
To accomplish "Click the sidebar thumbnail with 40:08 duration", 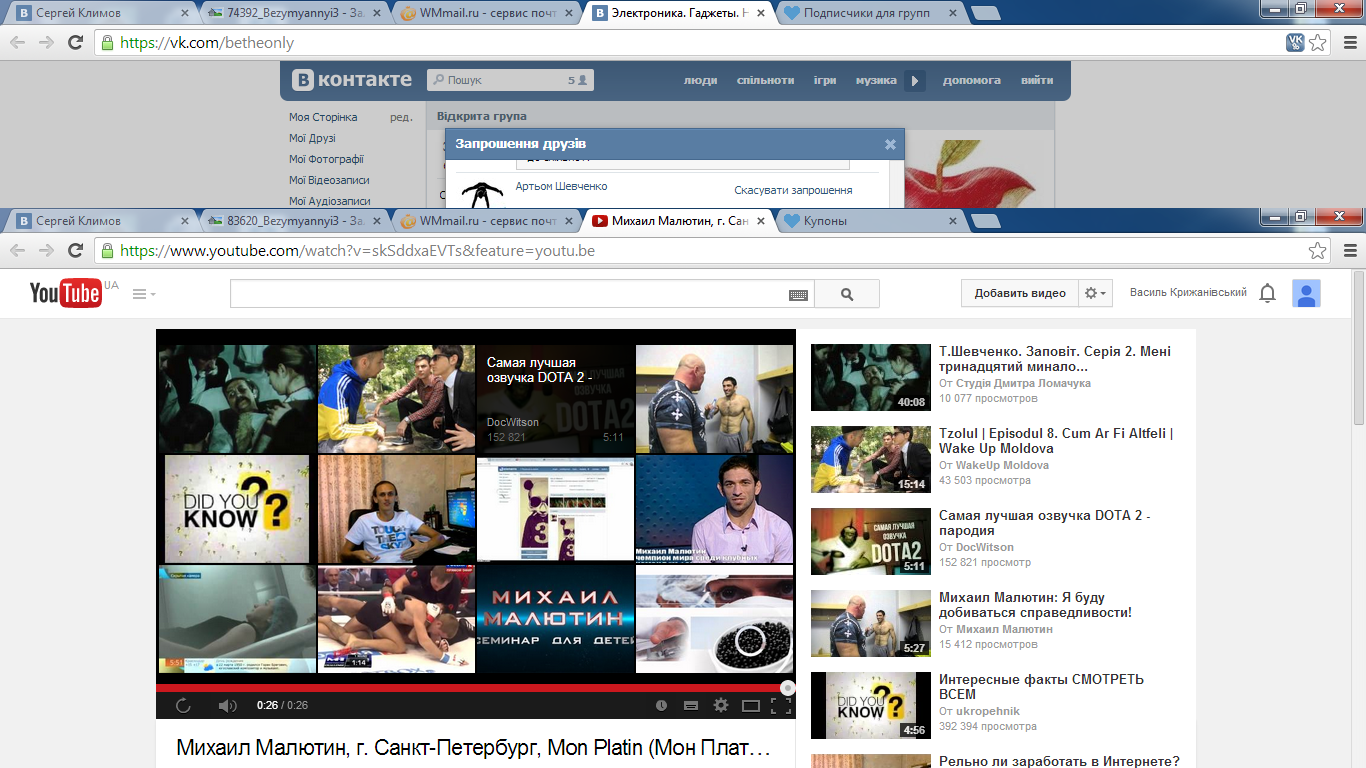I will (x=871, y=378).
